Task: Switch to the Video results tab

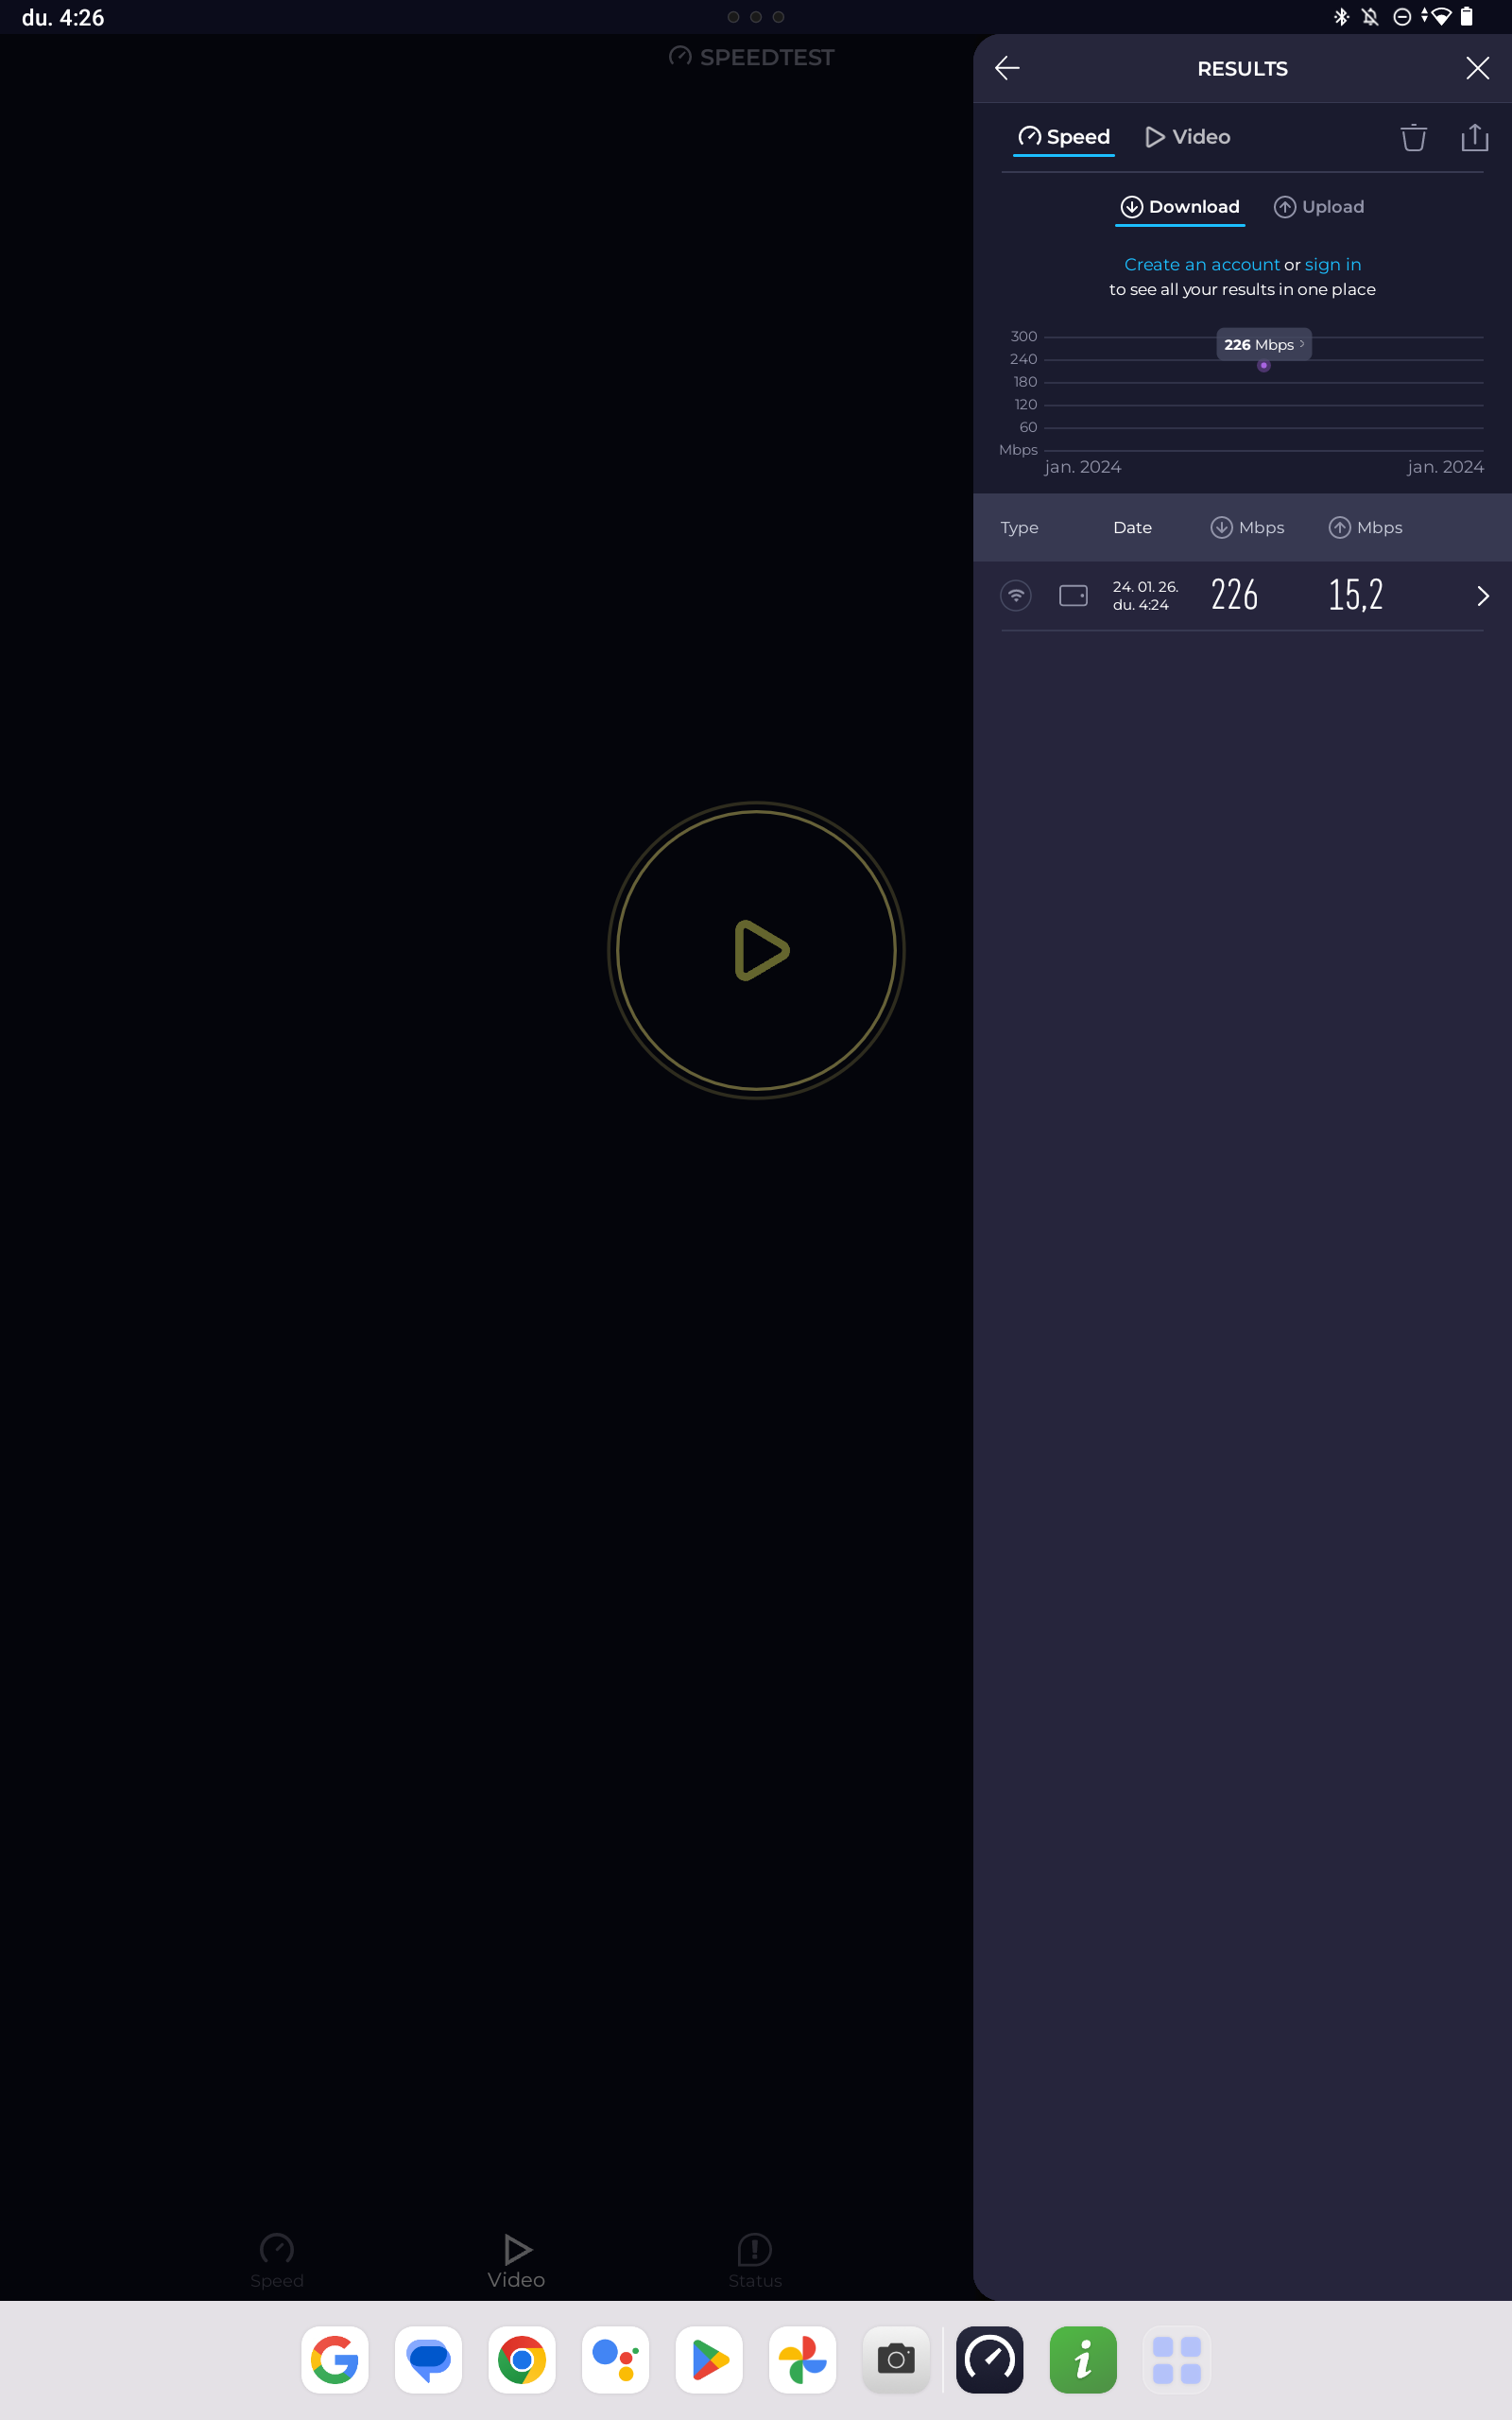Action: click(1187, 137)
